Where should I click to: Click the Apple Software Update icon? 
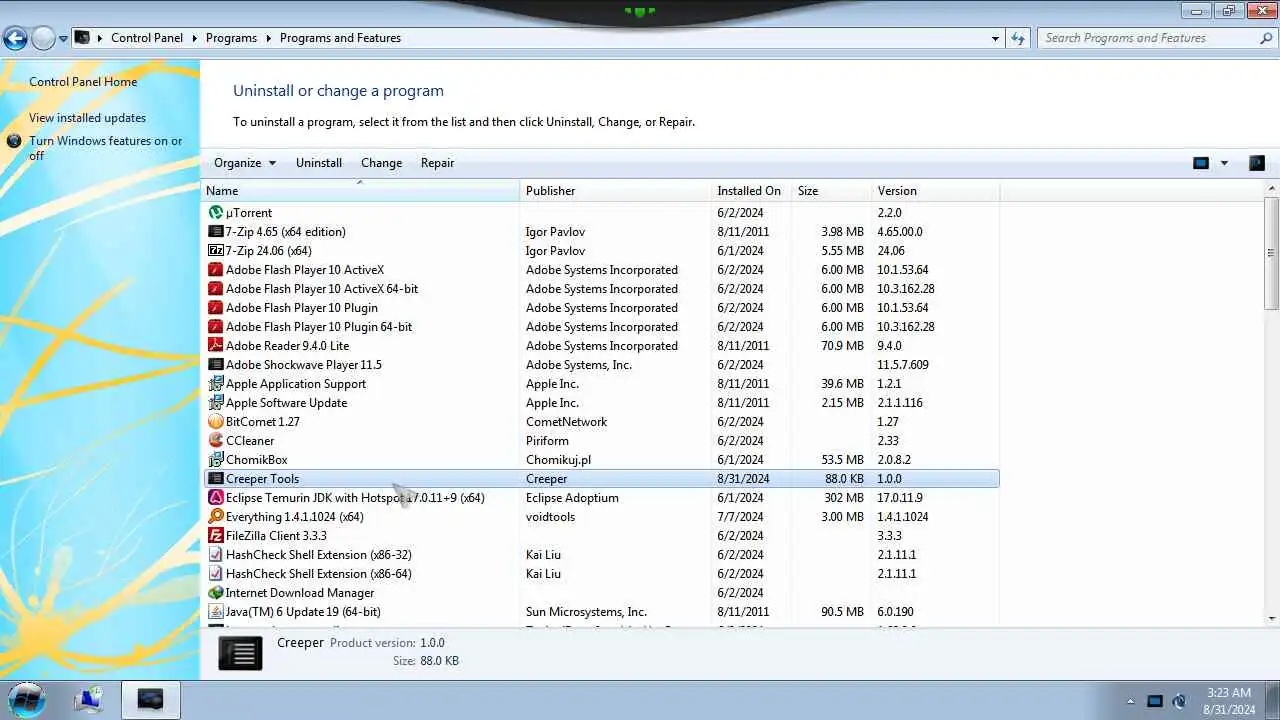216,402
